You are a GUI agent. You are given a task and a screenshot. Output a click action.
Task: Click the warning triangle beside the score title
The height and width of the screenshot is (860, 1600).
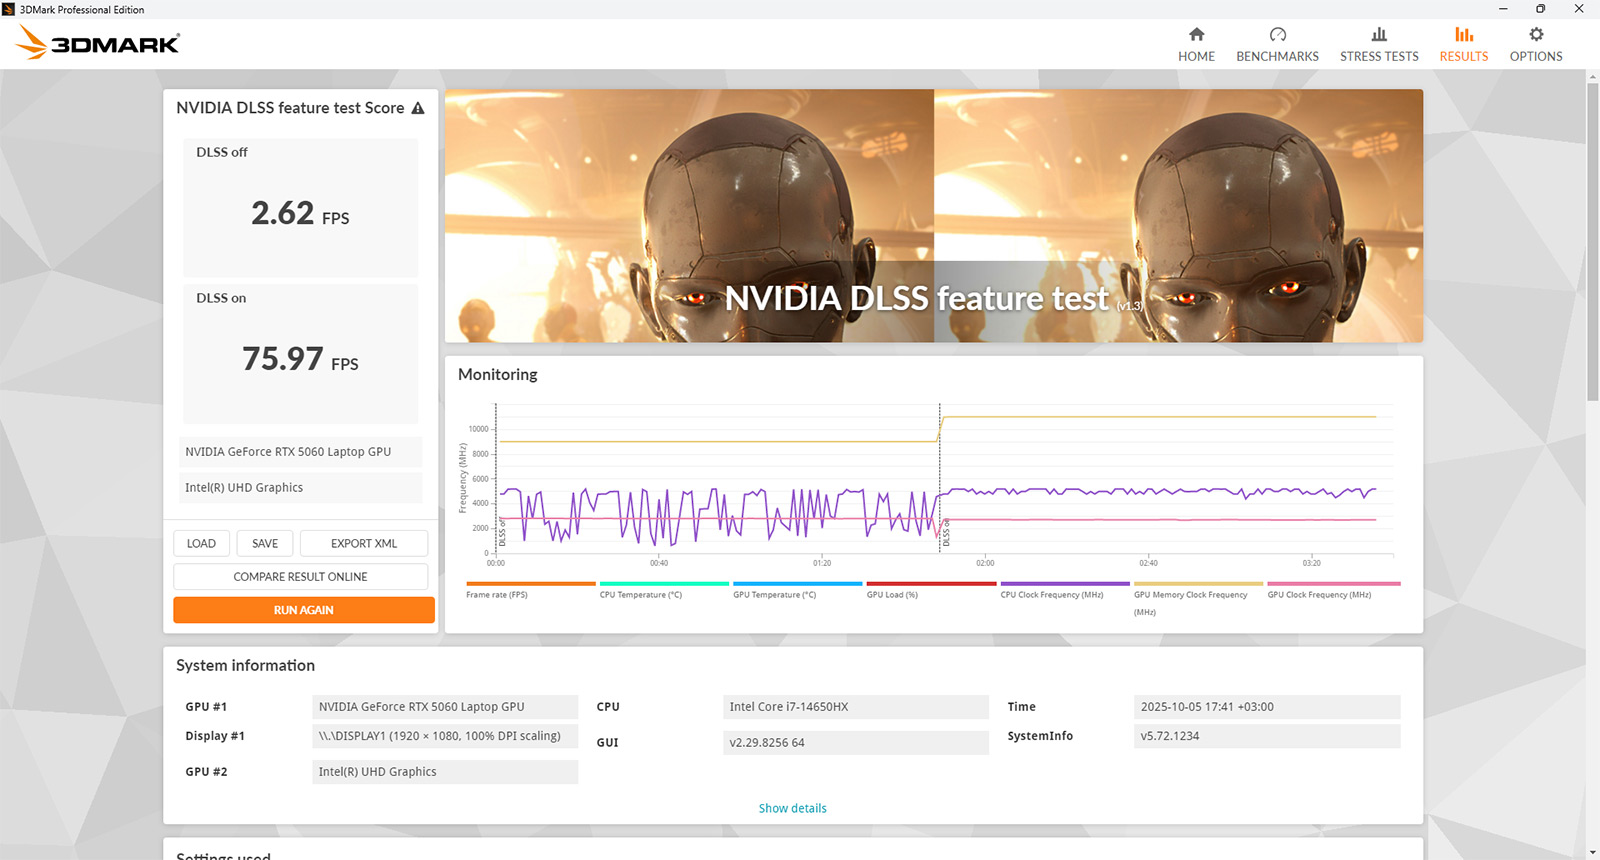[418, 108]
